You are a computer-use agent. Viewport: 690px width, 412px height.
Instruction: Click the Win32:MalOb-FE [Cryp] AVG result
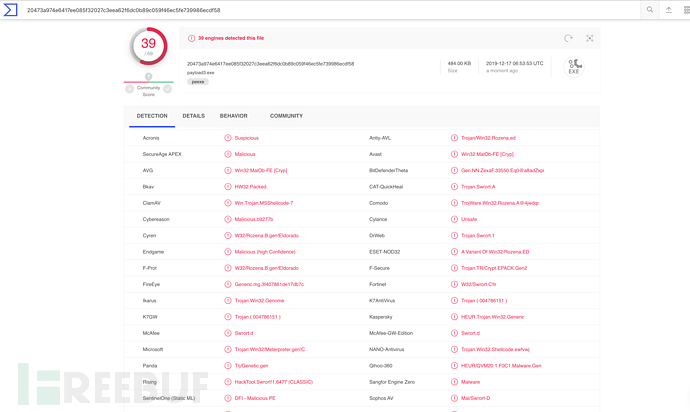point(261,170)
